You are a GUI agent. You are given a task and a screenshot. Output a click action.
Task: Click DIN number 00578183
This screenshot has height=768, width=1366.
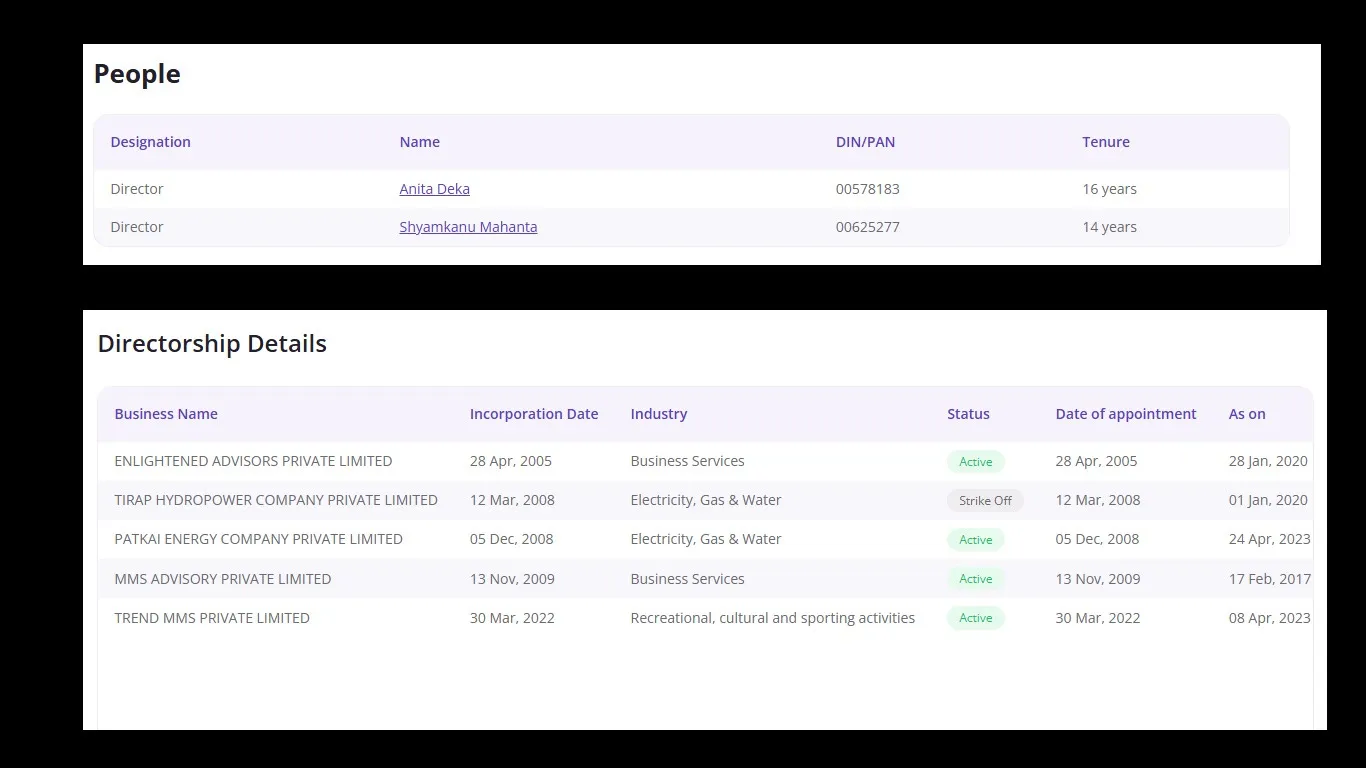(867, 189)
